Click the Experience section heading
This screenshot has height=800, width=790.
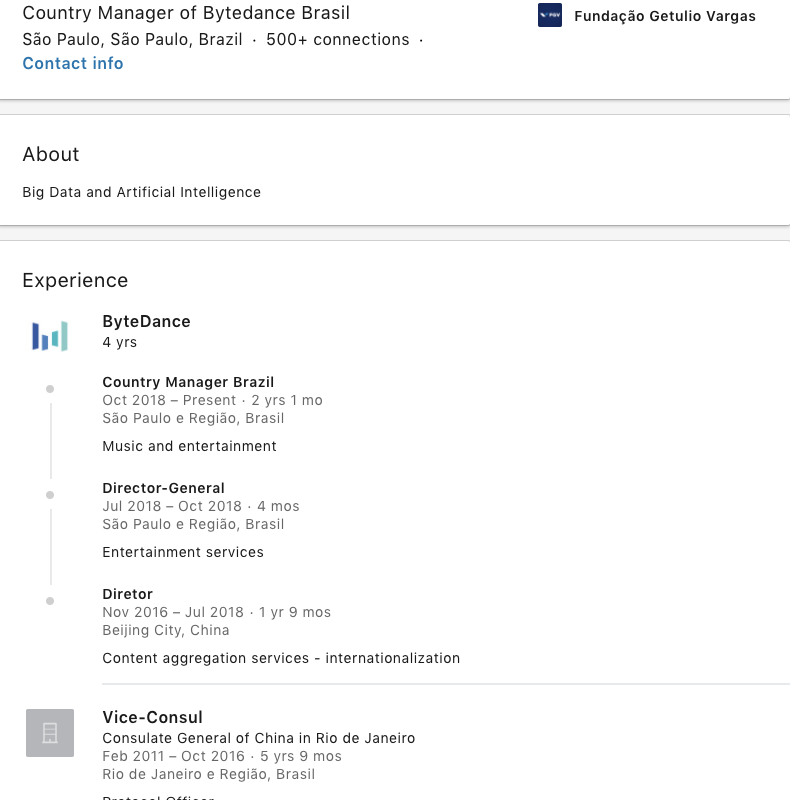click(75, 280)
